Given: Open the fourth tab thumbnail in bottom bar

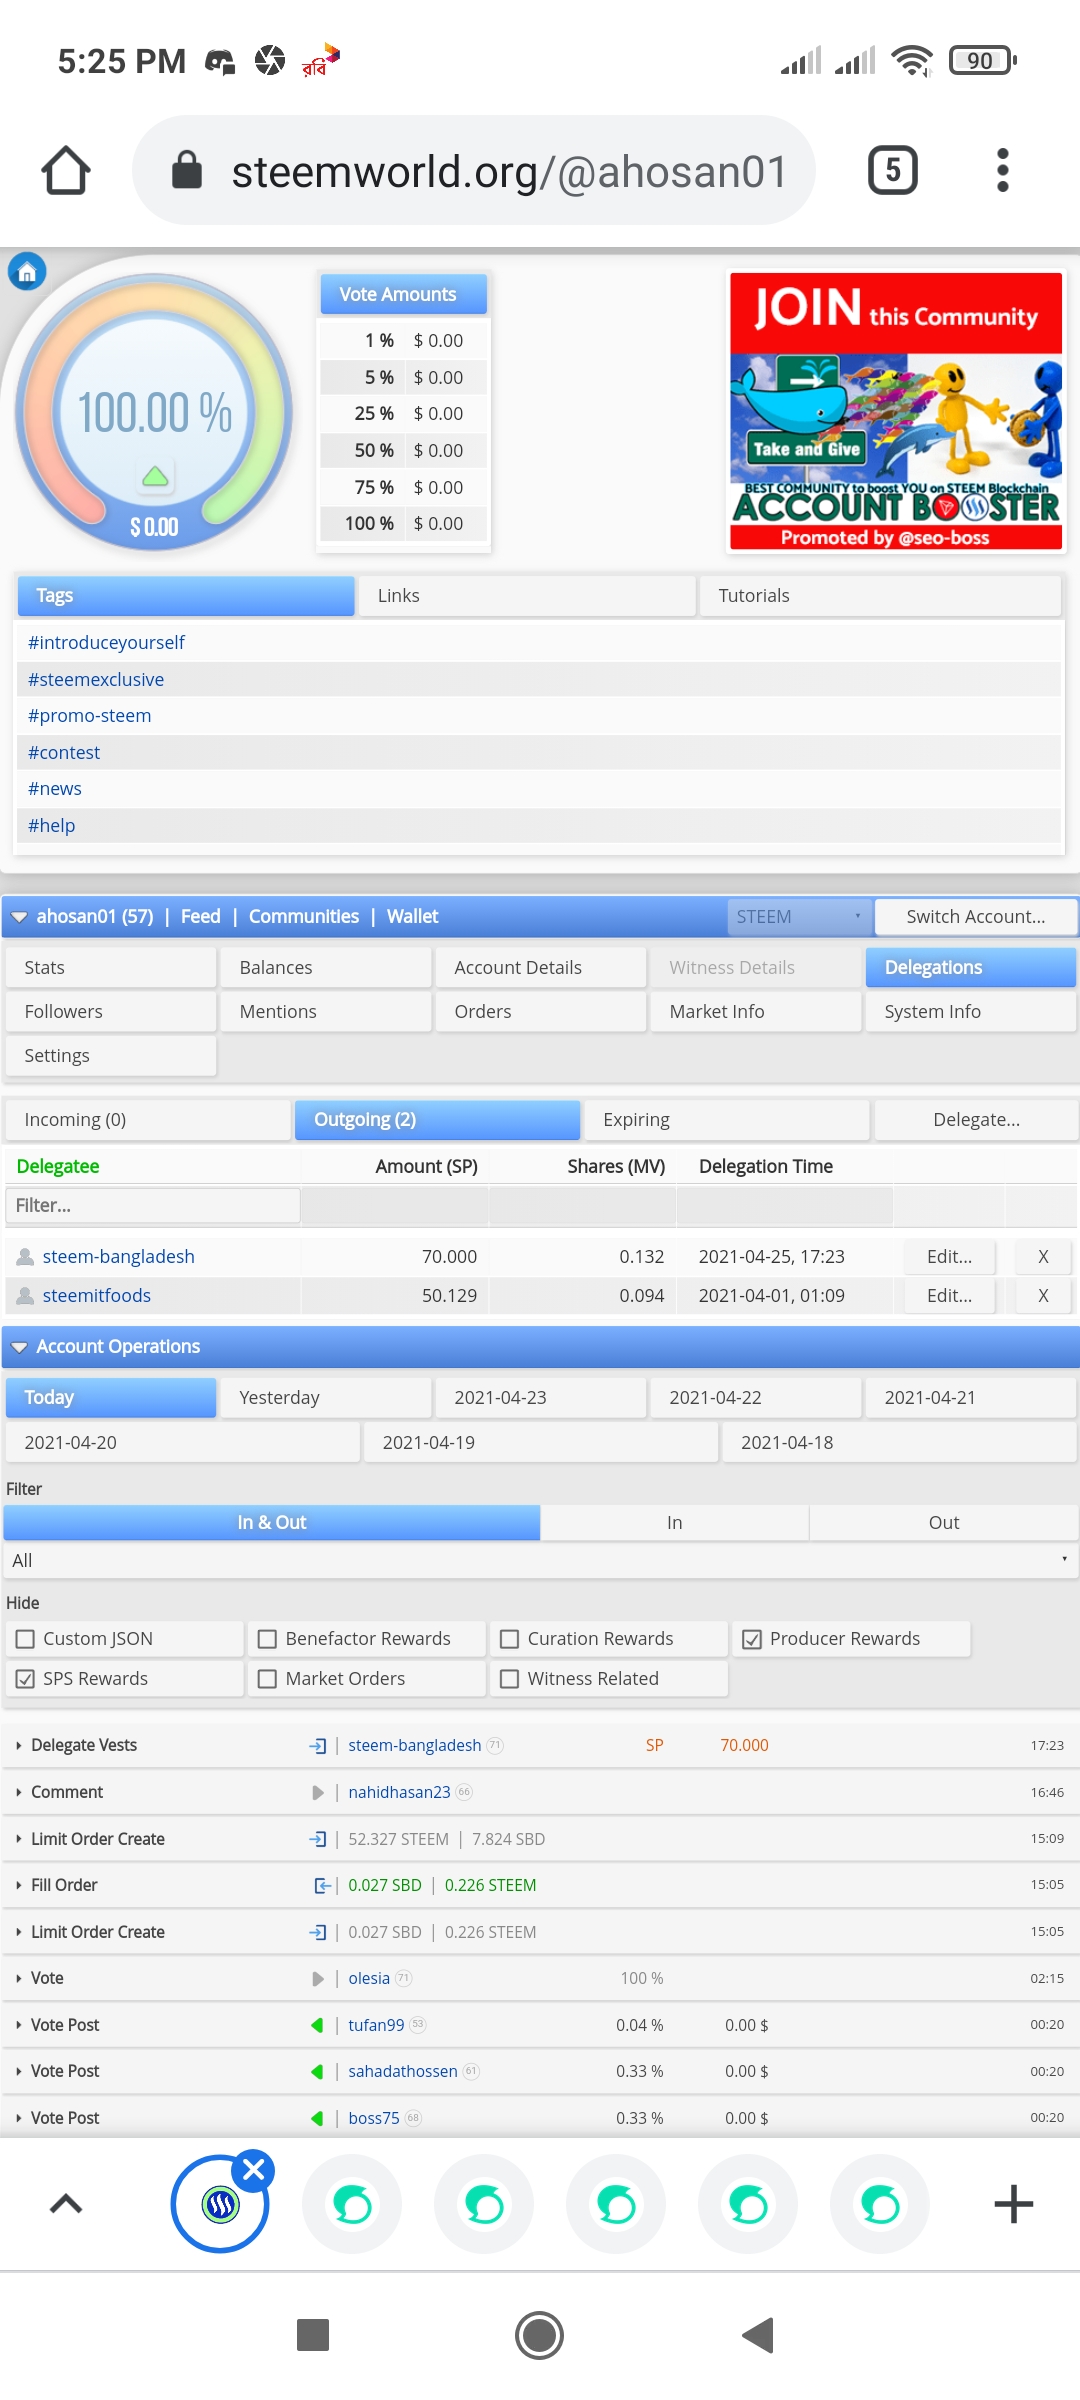Looking at the screenshot, I should [x=616, y=2204].
